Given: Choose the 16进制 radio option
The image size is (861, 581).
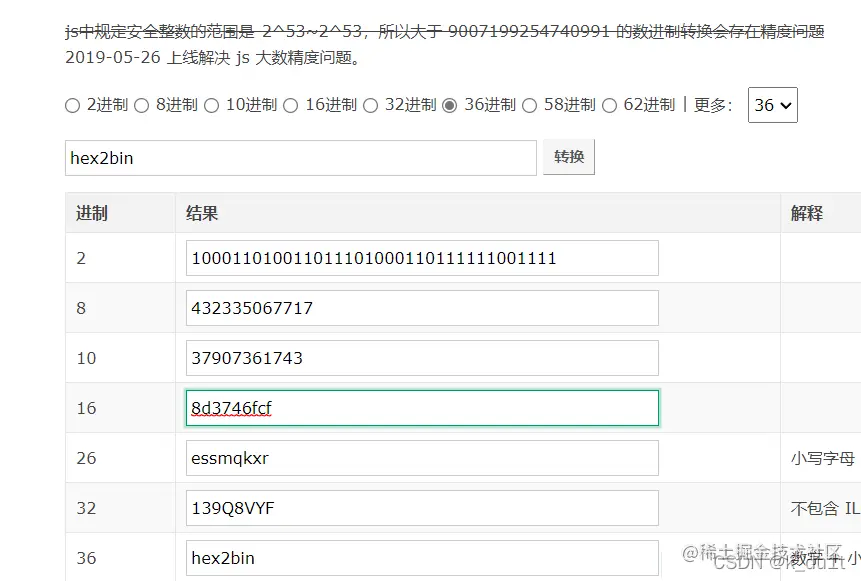Looking at the screenshot, I should click(x=291, y=105).
